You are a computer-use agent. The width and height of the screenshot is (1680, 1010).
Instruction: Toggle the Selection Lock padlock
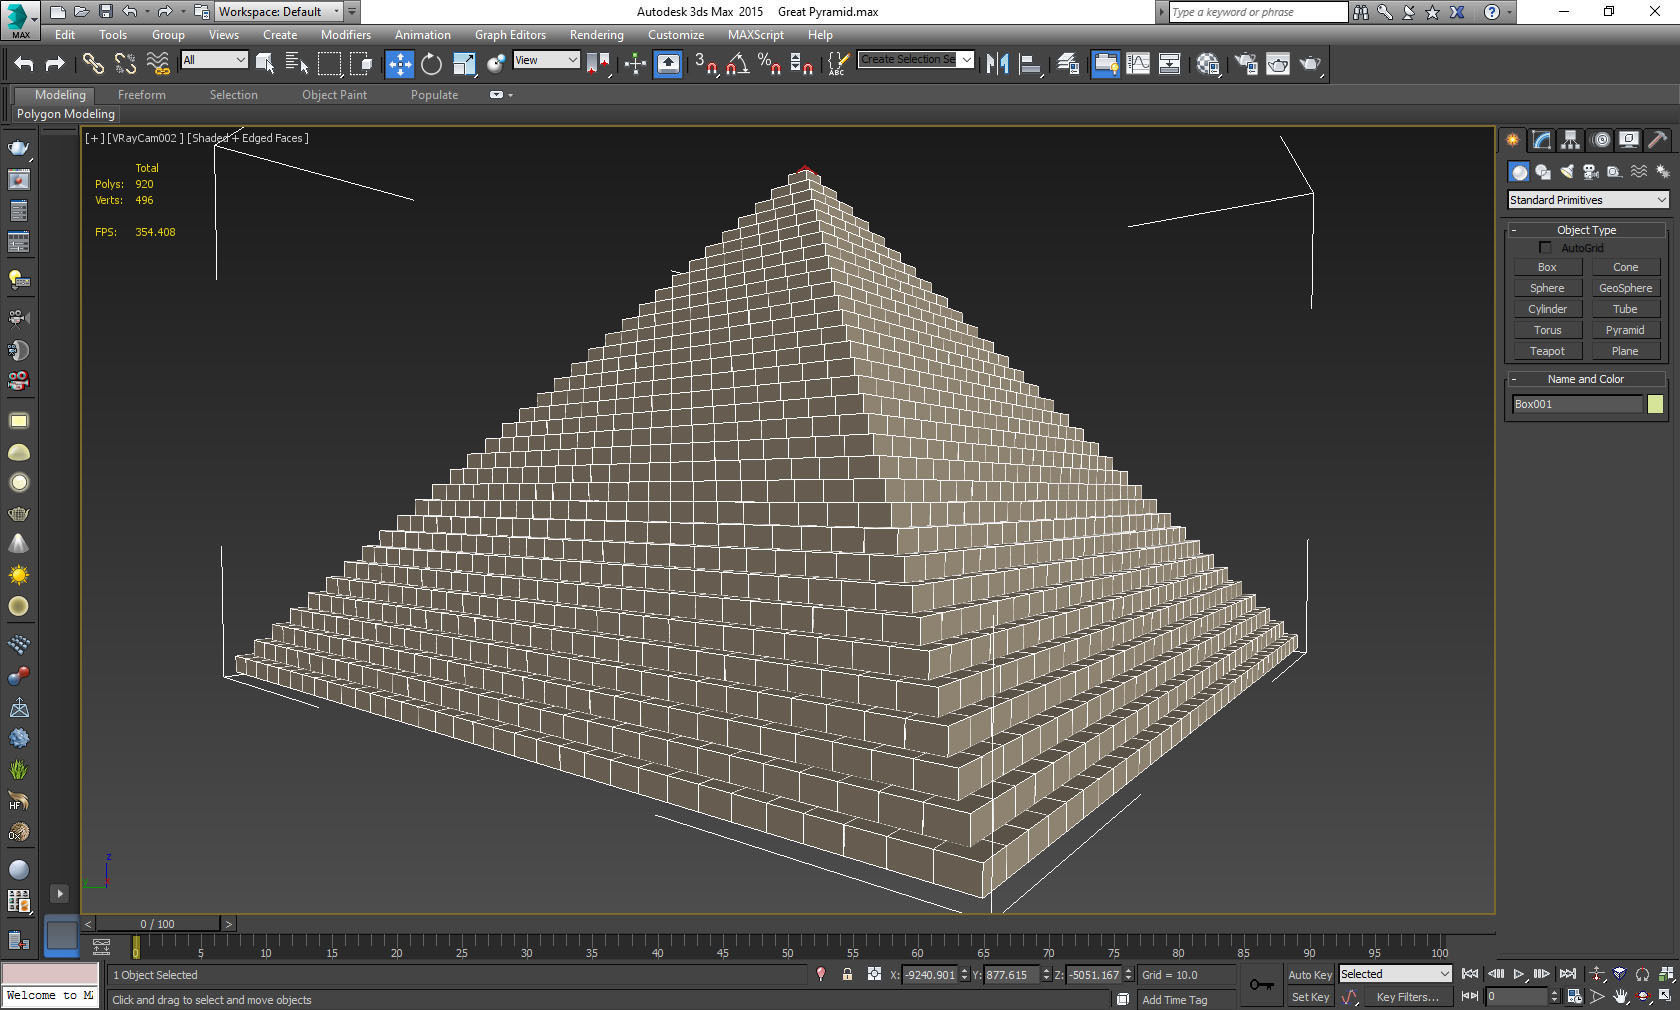click(x=847, y=974)
